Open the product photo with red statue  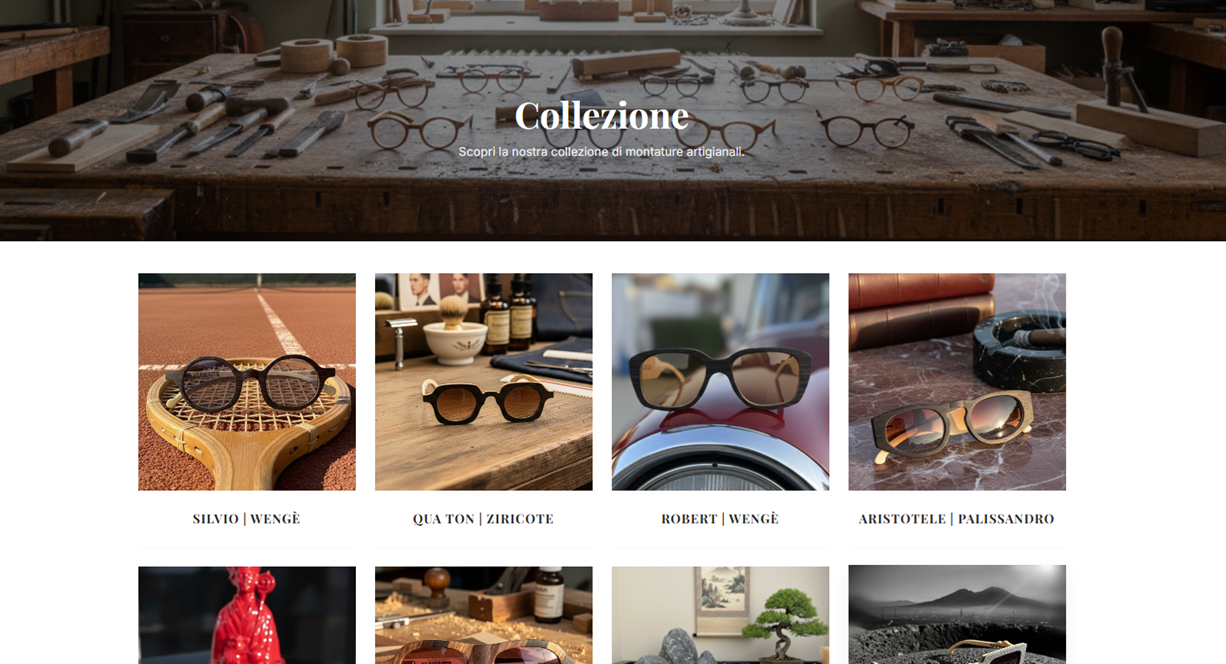247,615
